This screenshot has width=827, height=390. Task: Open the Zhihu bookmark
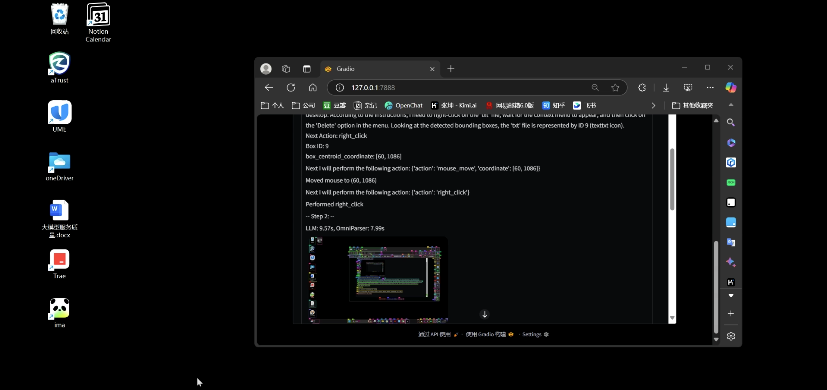(554, 106)
